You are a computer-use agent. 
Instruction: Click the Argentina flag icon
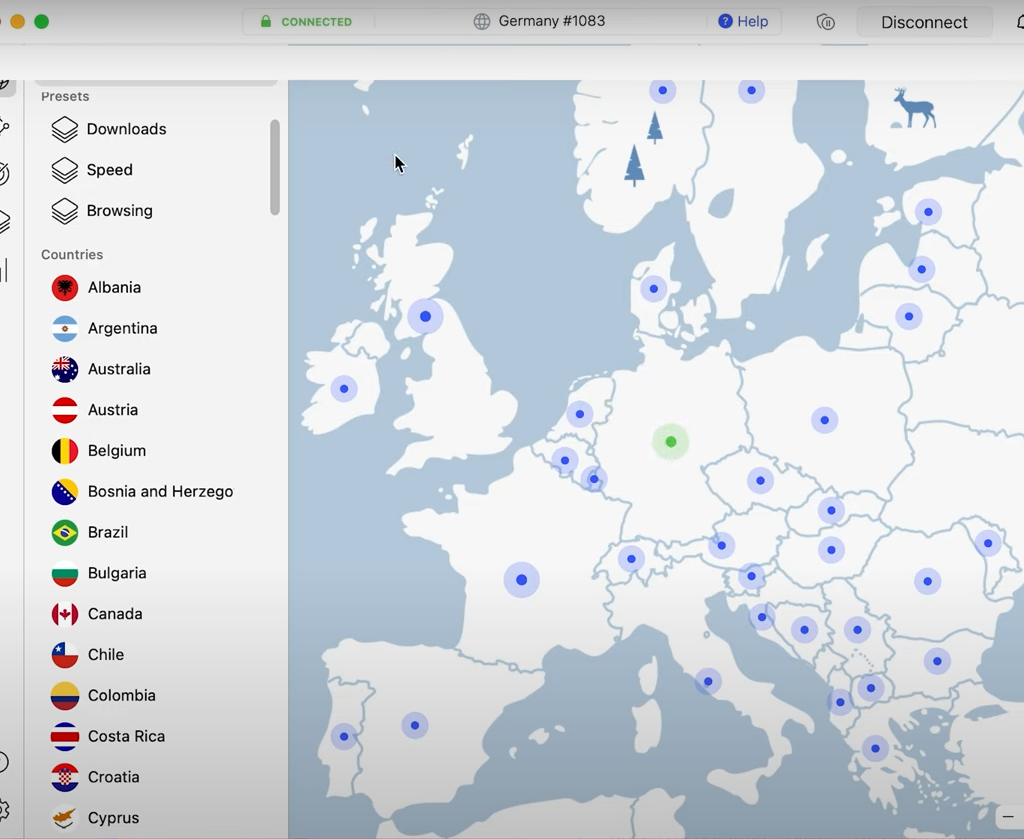tap(65, 328)
